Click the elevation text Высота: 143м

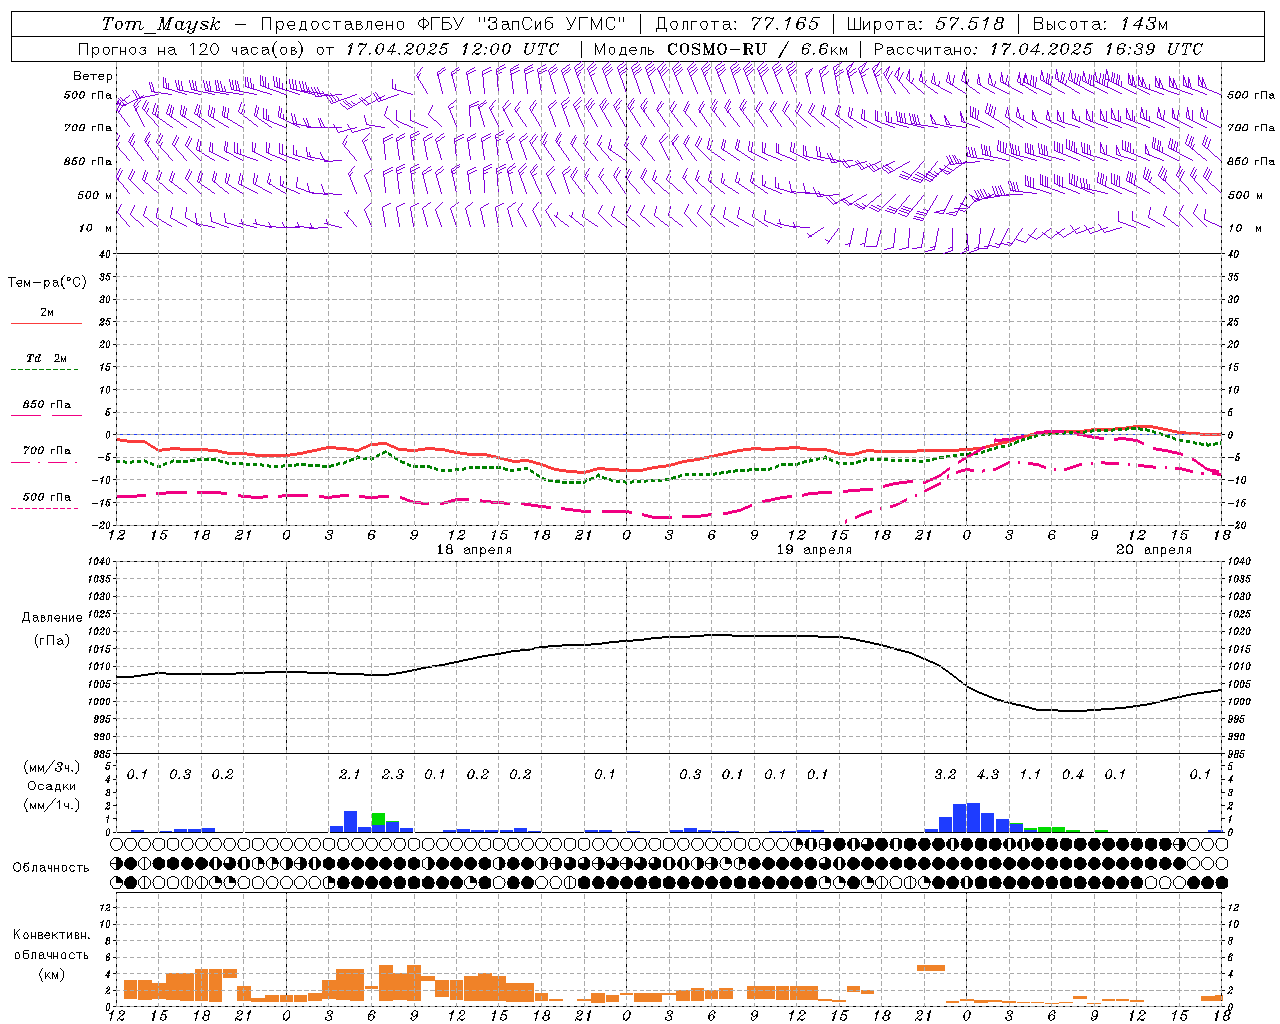1100,24
